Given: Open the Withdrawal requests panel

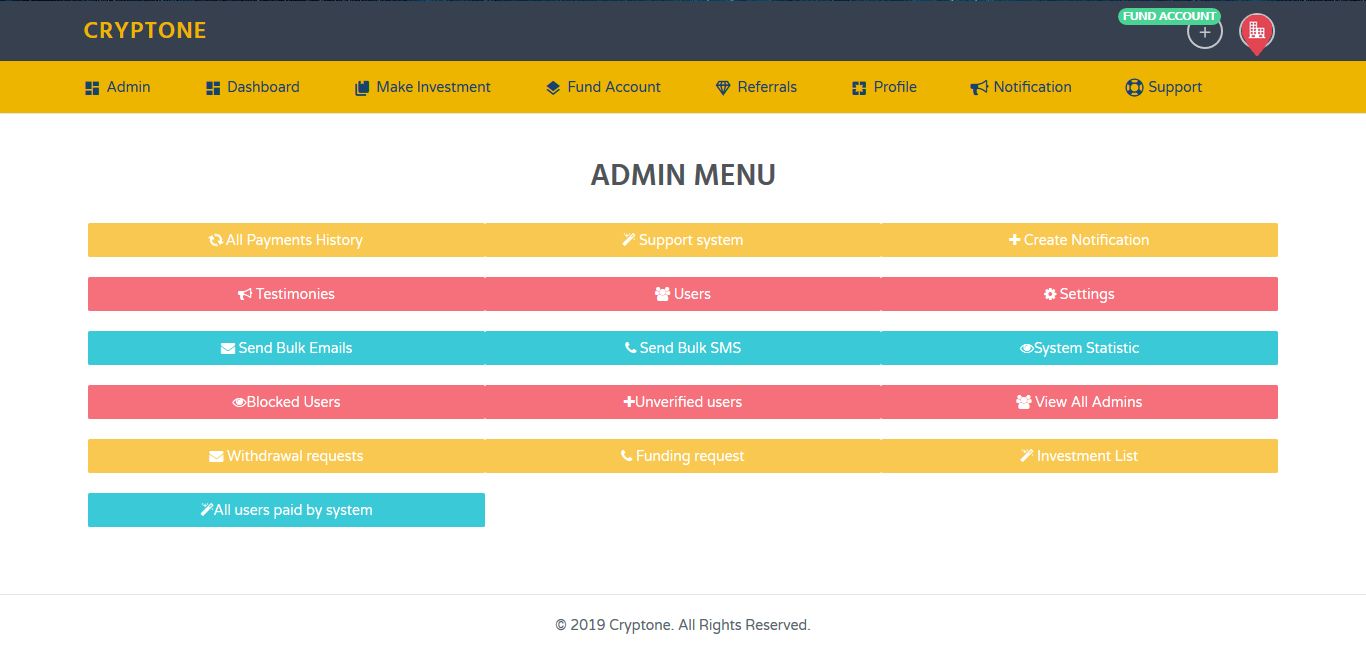Looking at the screenshot, I should pyautogui.click(x=286, y=456).
